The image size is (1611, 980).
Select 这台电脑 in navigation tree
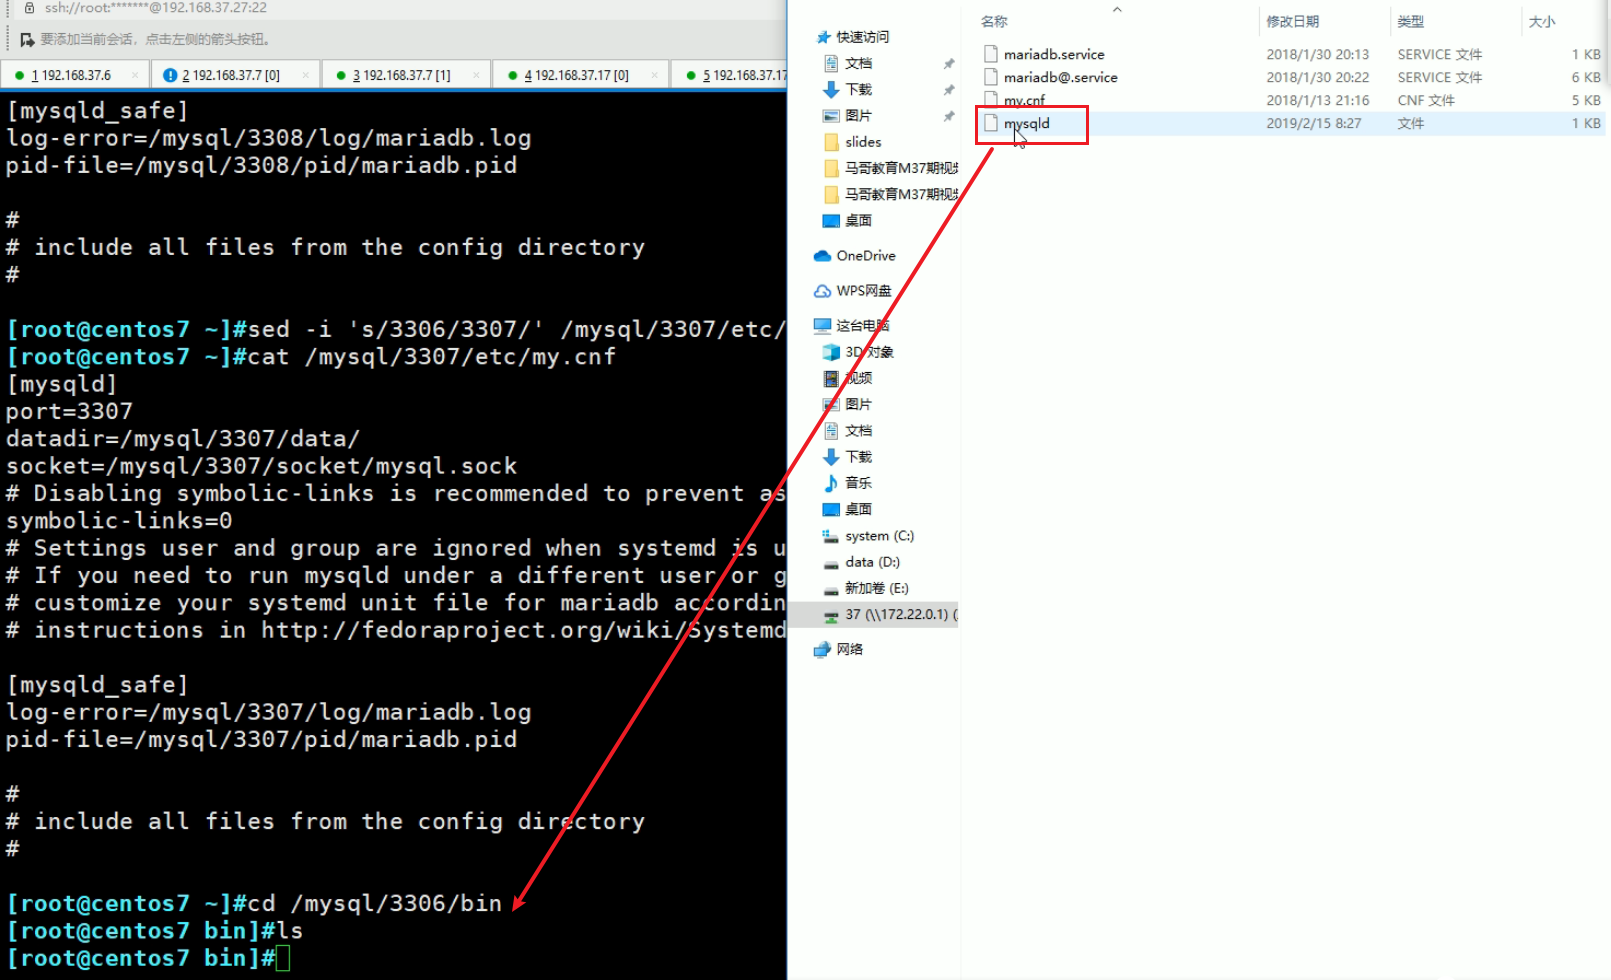pos(861,326)
